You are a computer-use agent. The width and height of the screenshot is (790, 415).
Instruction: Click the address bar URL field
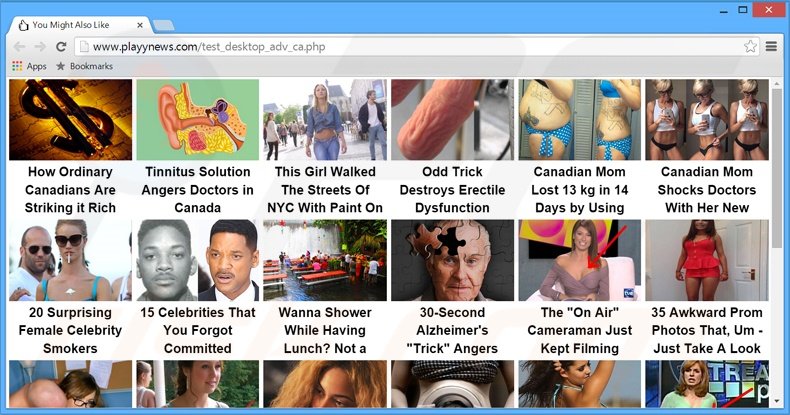click(418, 47)
